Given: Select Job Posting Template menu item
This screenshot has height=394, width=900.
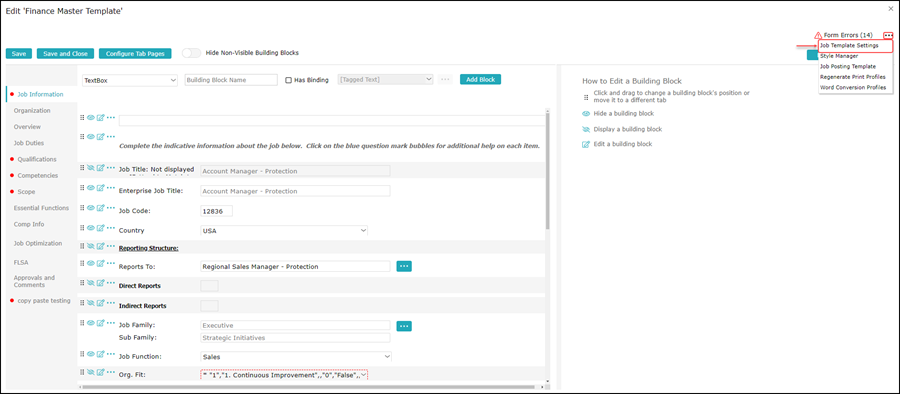Looking at the screenshot, I should pyautogui.click(x=848, y=67).
